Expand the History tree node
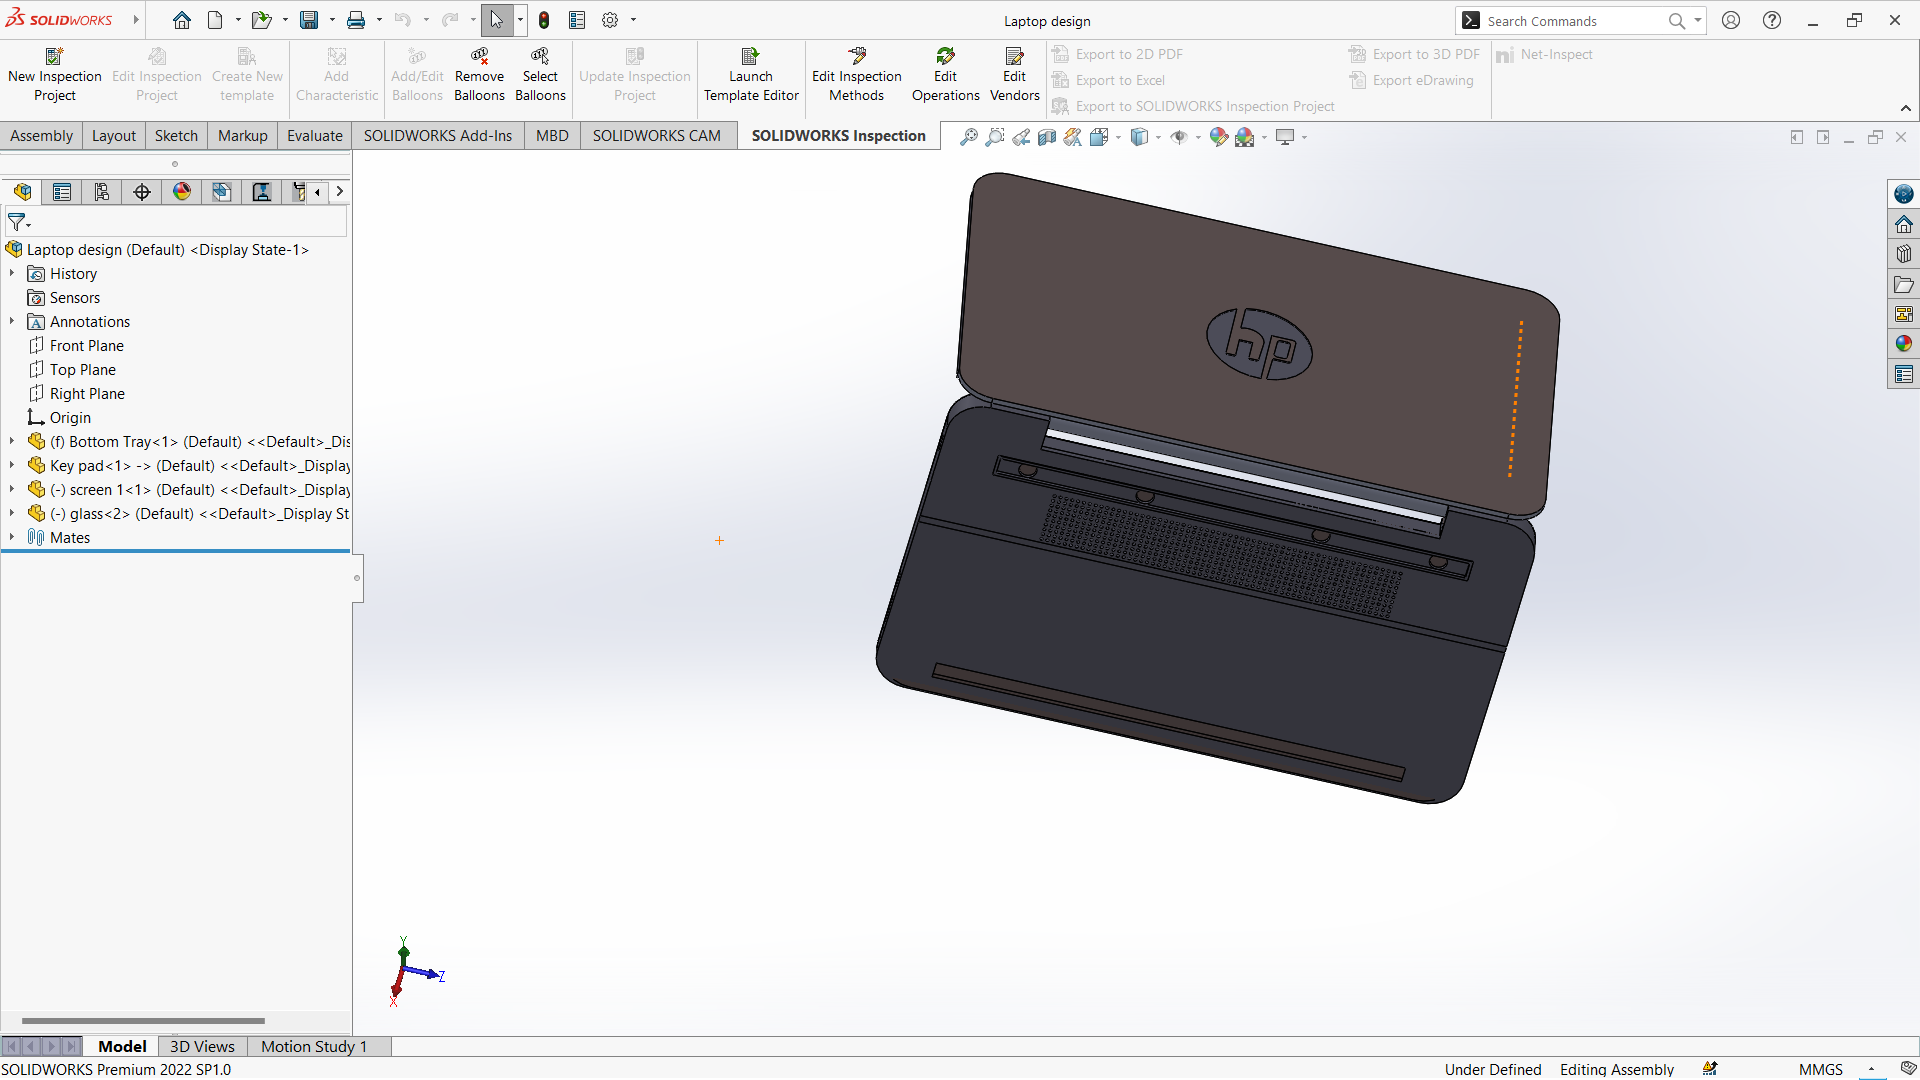The height and width of the screenshot is (1080, 1920). (12, 273)
